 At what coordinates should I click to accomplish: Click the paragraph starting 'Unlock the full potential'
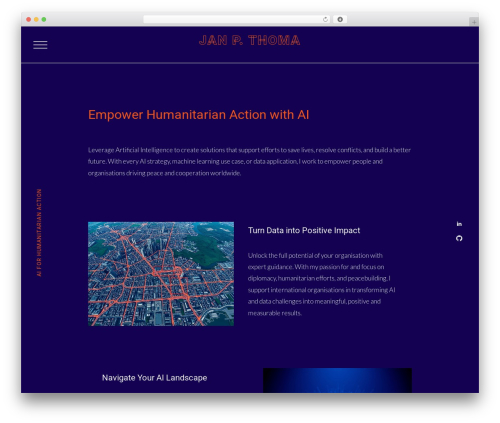pyautogui.click(x=321, y=284)
